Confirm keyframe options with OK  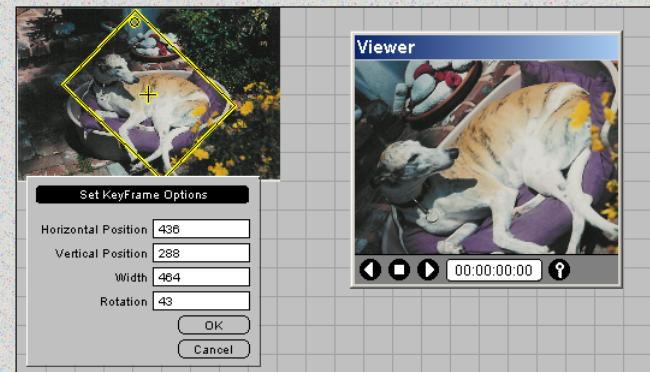(x=214, y=325)
